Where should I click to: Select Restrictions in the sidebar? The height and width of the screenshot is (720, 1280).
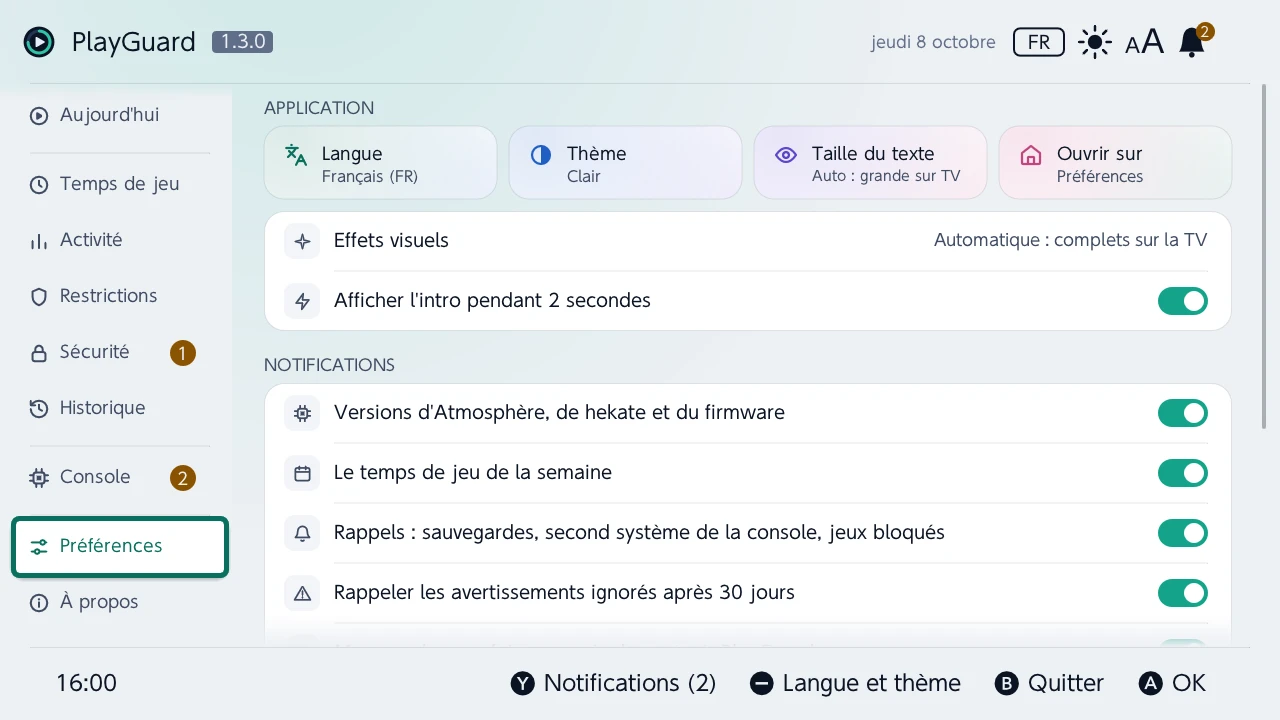[120, 296]
